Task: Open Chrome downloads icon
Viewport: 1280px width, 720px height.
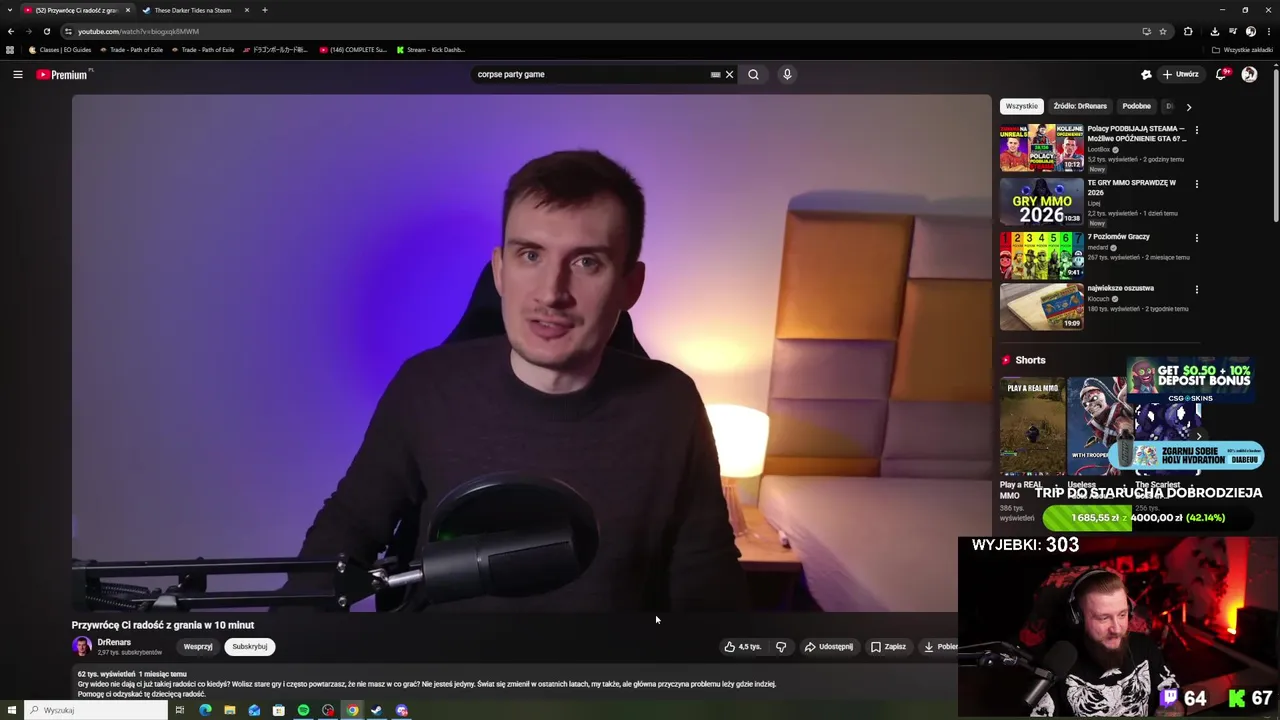Action: [1214, 31]
